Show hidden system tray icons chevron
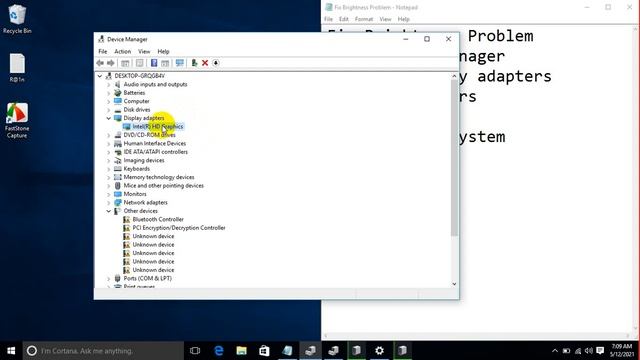640x360 pixels. [555, 351]
